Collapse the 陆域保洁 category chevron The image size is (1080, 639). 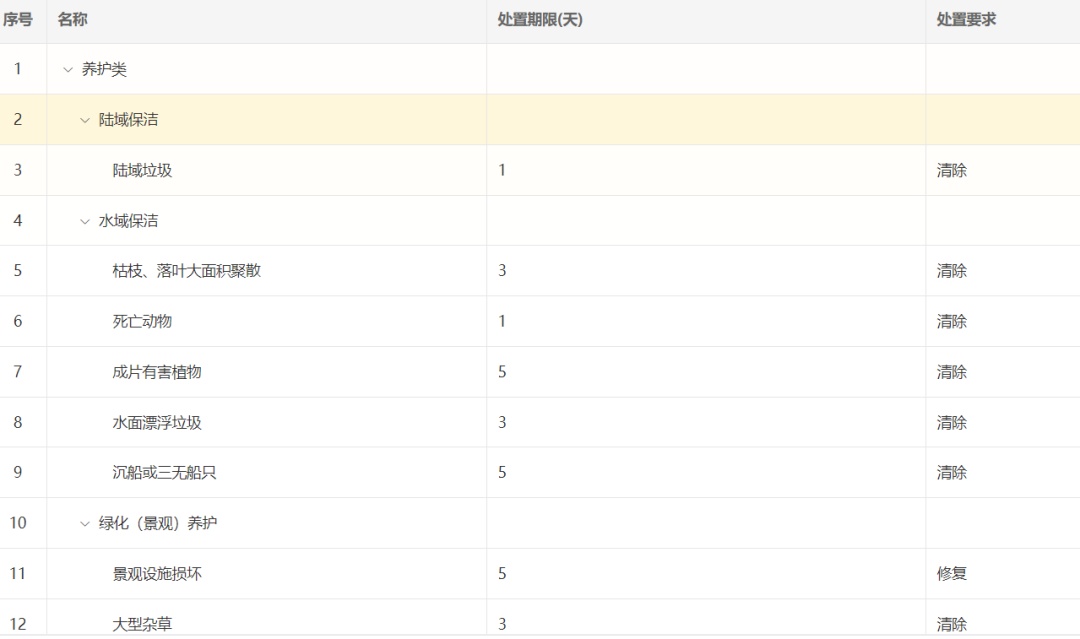point(85,120)
